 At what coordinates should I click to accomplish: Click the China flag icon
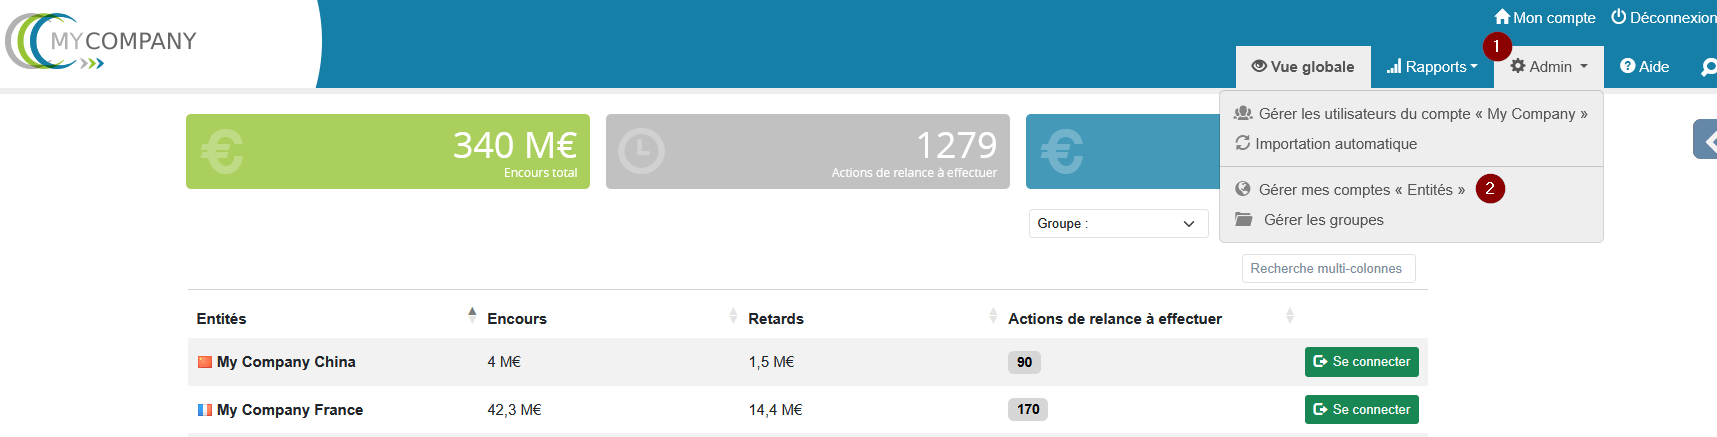pyautogui.click(x=205, y=362)
